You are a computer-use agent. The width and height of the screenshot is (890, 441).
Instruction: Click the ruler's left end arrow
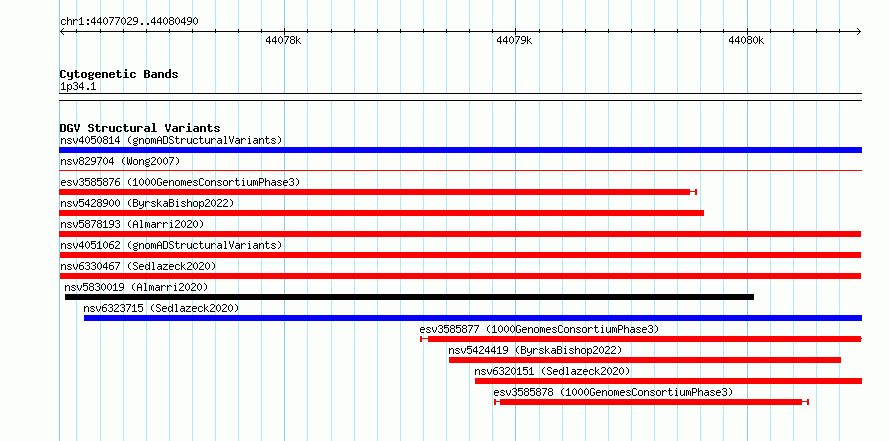(x=62, y=32)
